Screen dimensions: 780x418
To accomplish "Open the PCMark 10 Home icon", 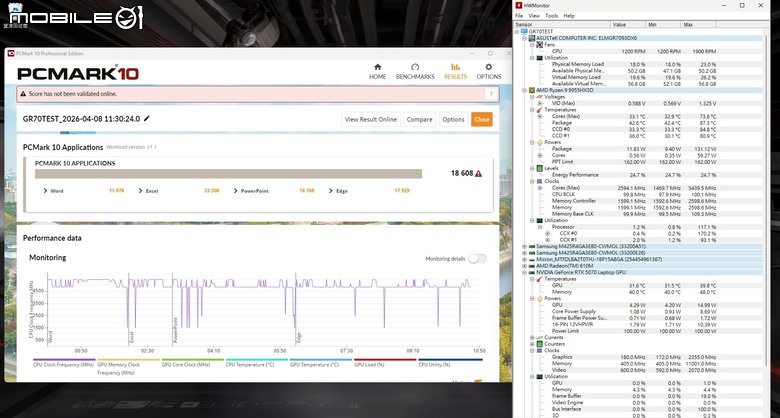I will click(x=377, y=67).
